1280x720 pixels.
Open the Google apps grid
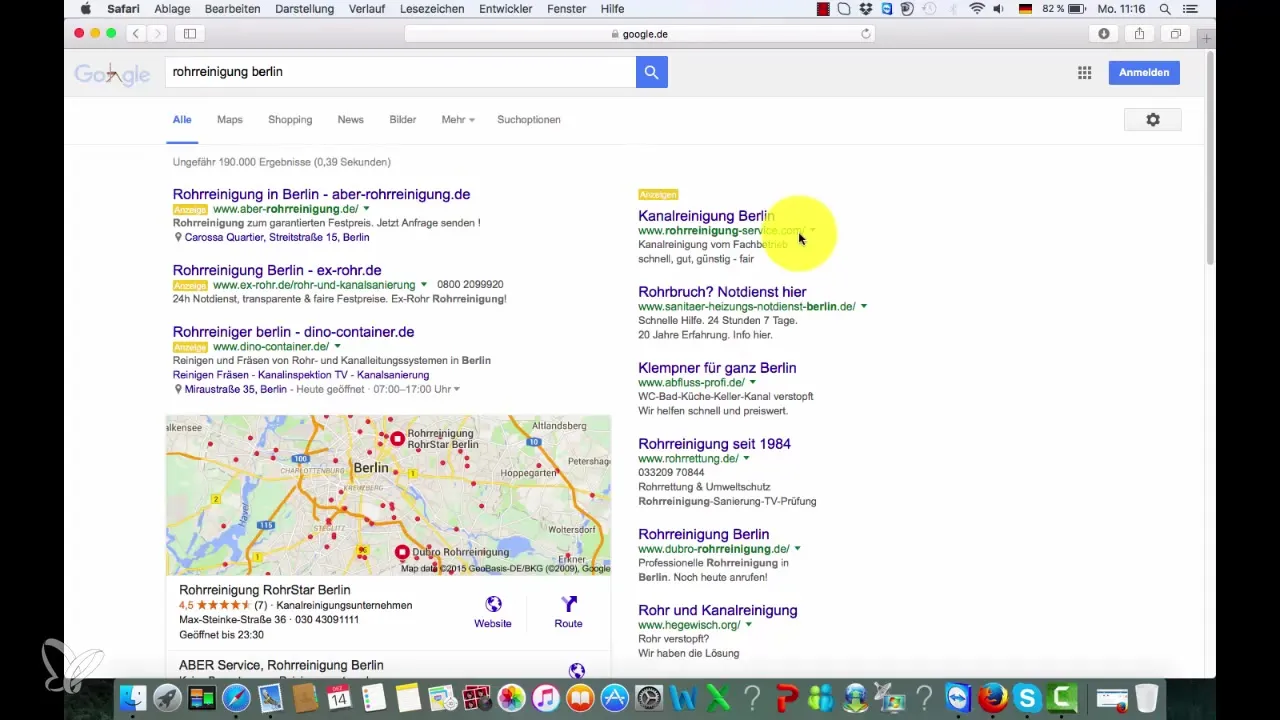click(1084, 72)
